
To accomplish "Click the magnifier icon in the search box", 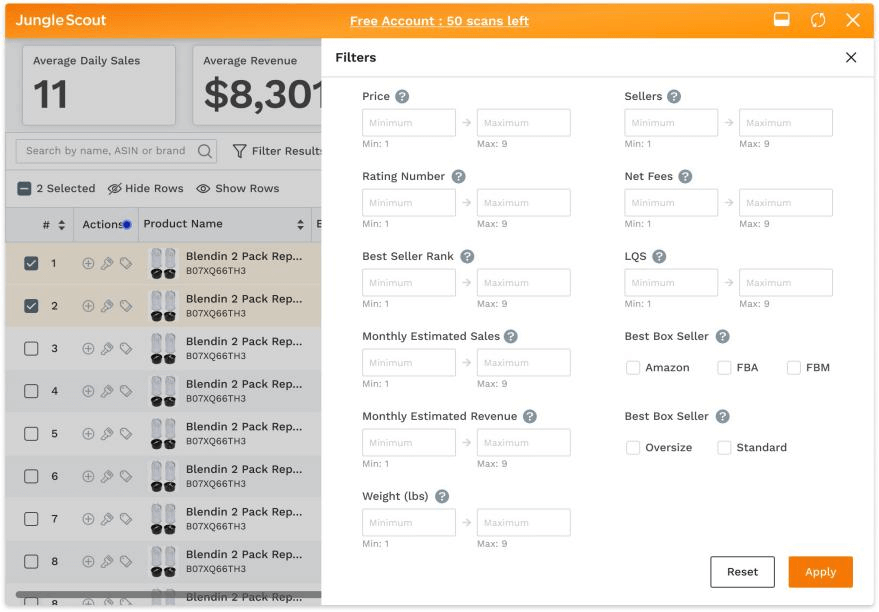I will coord(205,151).
